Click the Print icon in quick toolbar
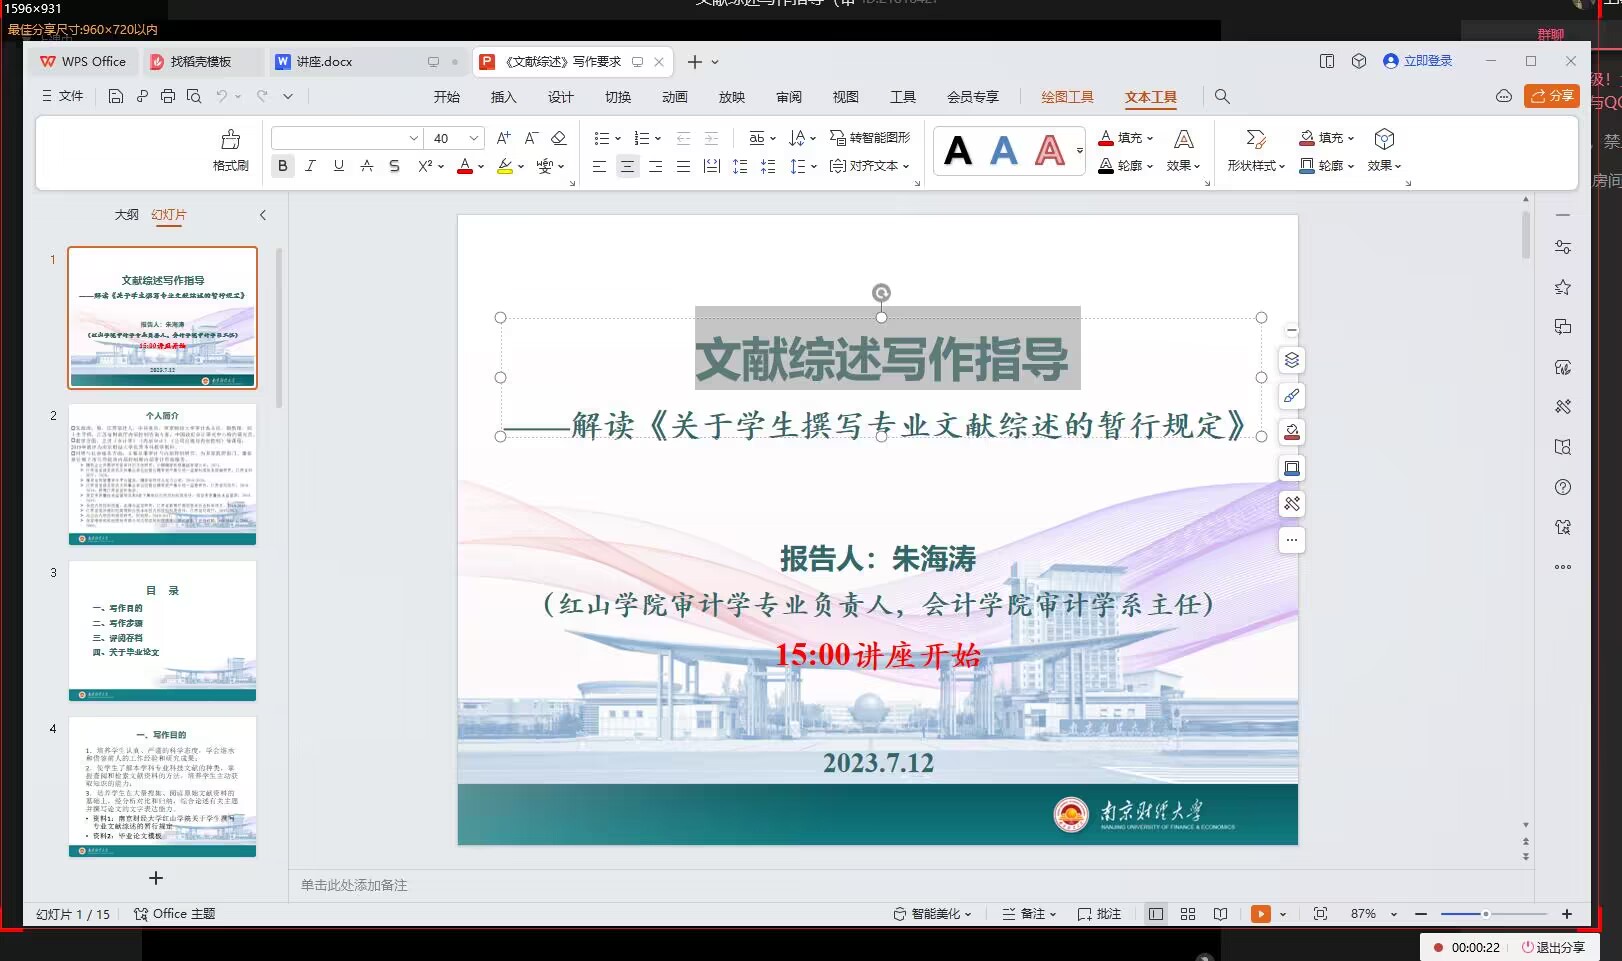This screenshot has height=961, width=1622. click(168, 96)
